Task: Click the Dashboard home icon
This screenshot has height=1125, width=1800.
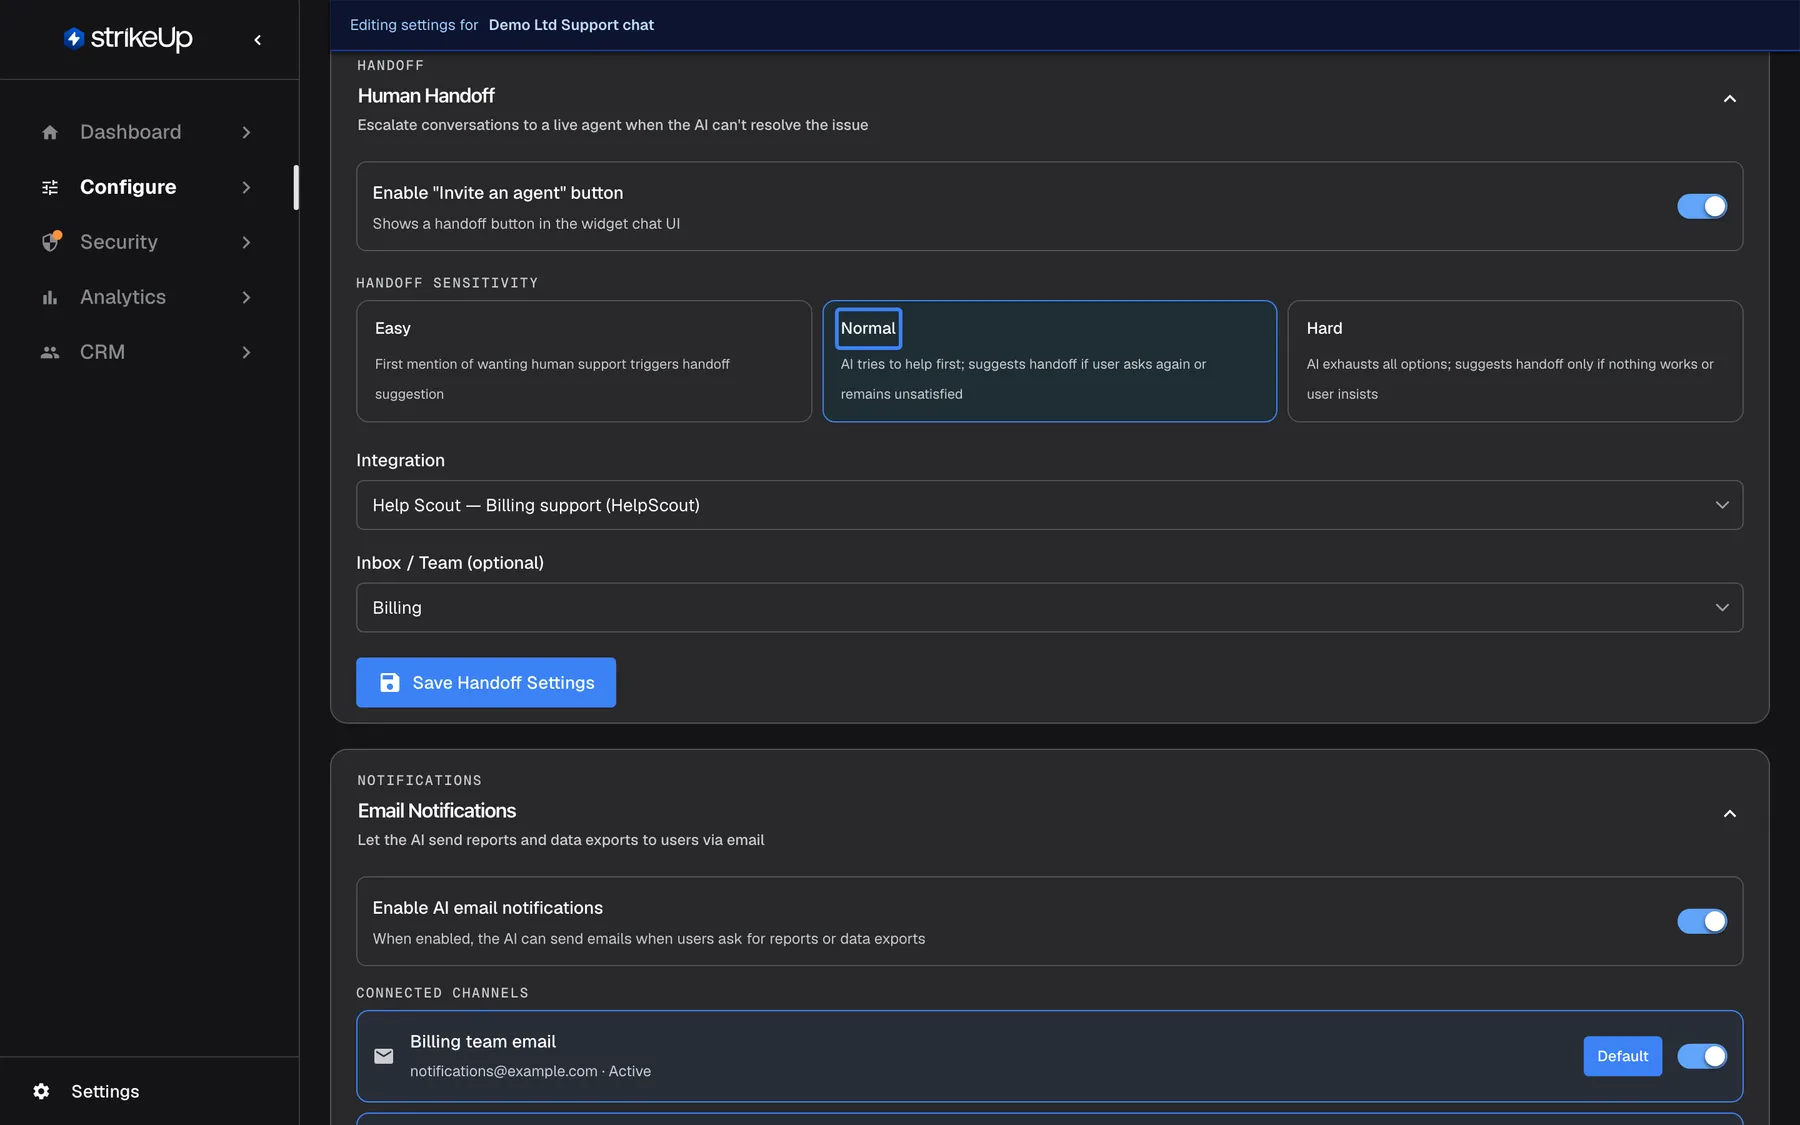Action: tap(50, 132)
